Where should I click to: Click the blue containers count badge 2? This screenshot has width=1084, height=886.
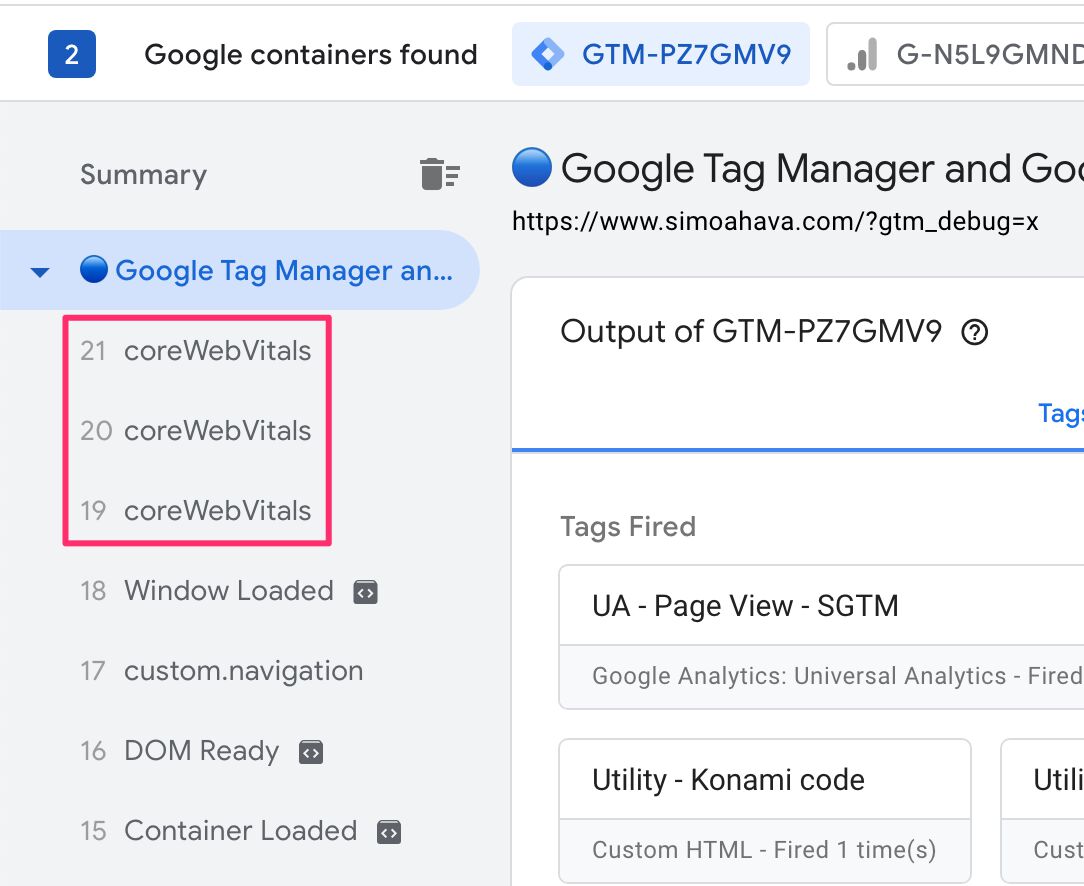click(72, 54)
